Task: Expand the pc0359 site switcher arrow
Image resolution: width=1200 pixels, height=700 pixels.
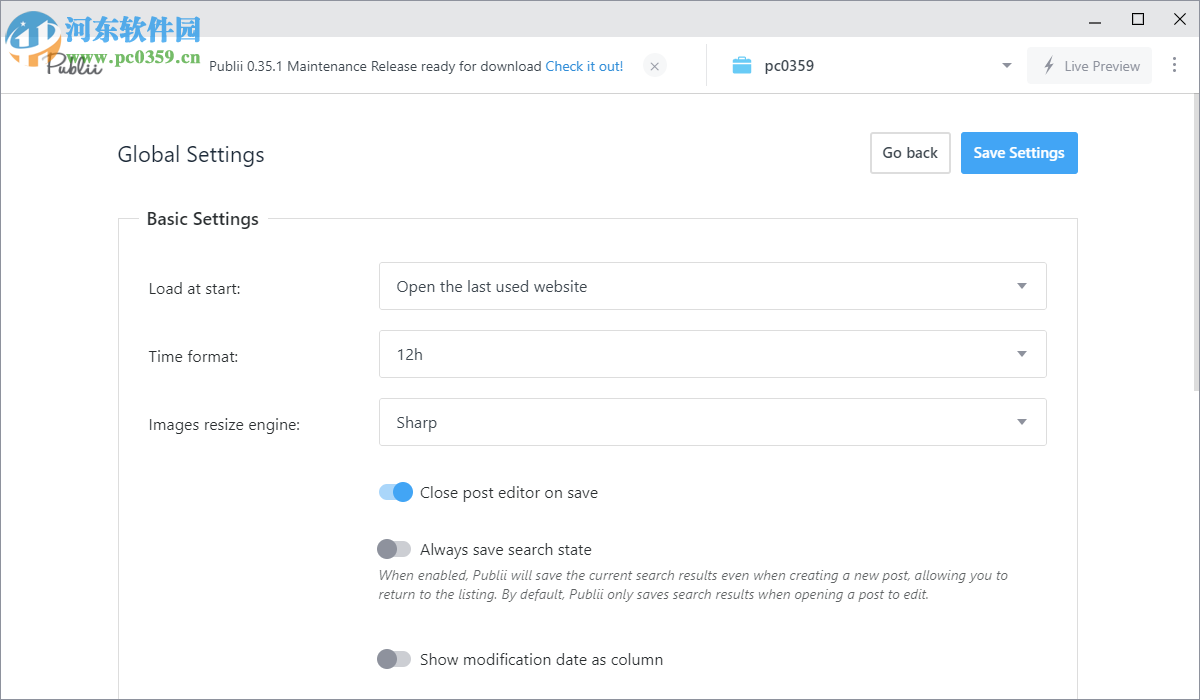Action: 1006,66
